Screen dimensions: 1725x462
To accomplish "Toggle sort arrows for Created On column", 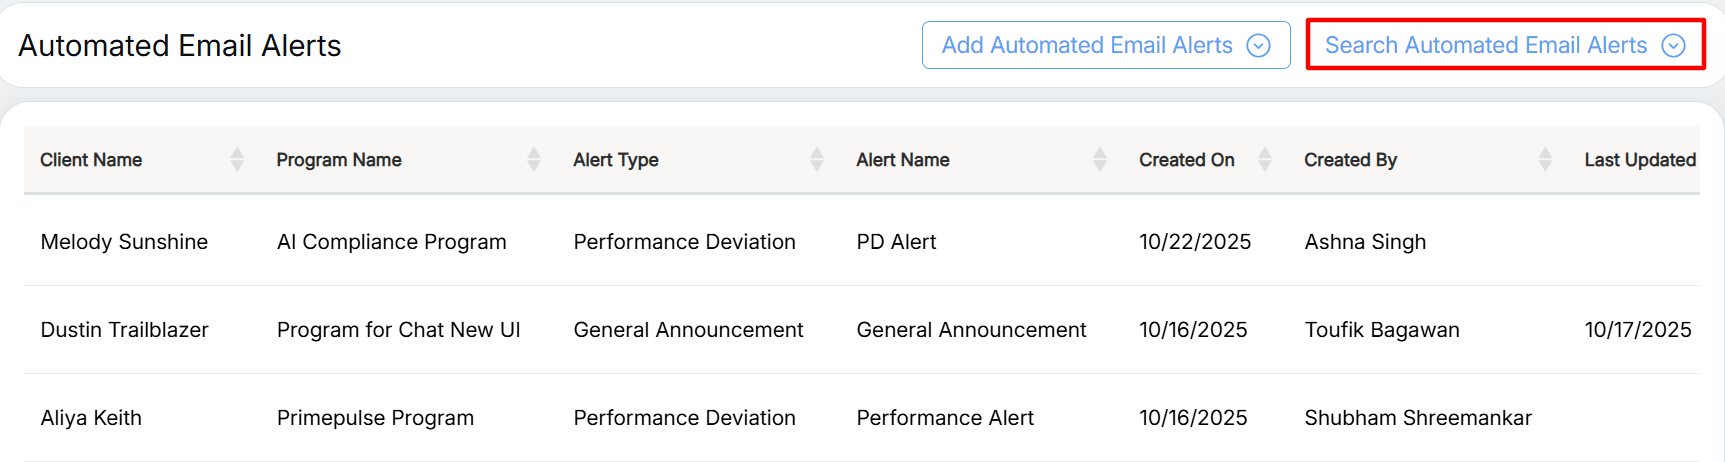I will click(1265, 159).
